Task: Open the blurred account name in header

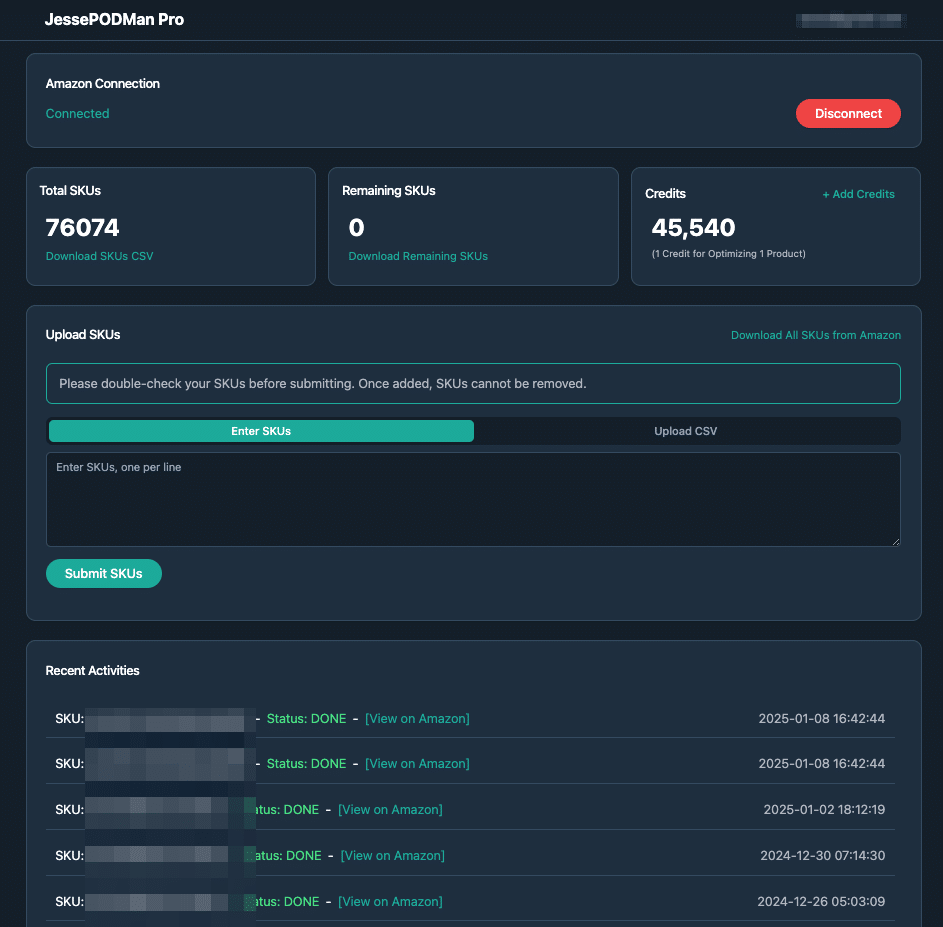Action: pos(849,19)
